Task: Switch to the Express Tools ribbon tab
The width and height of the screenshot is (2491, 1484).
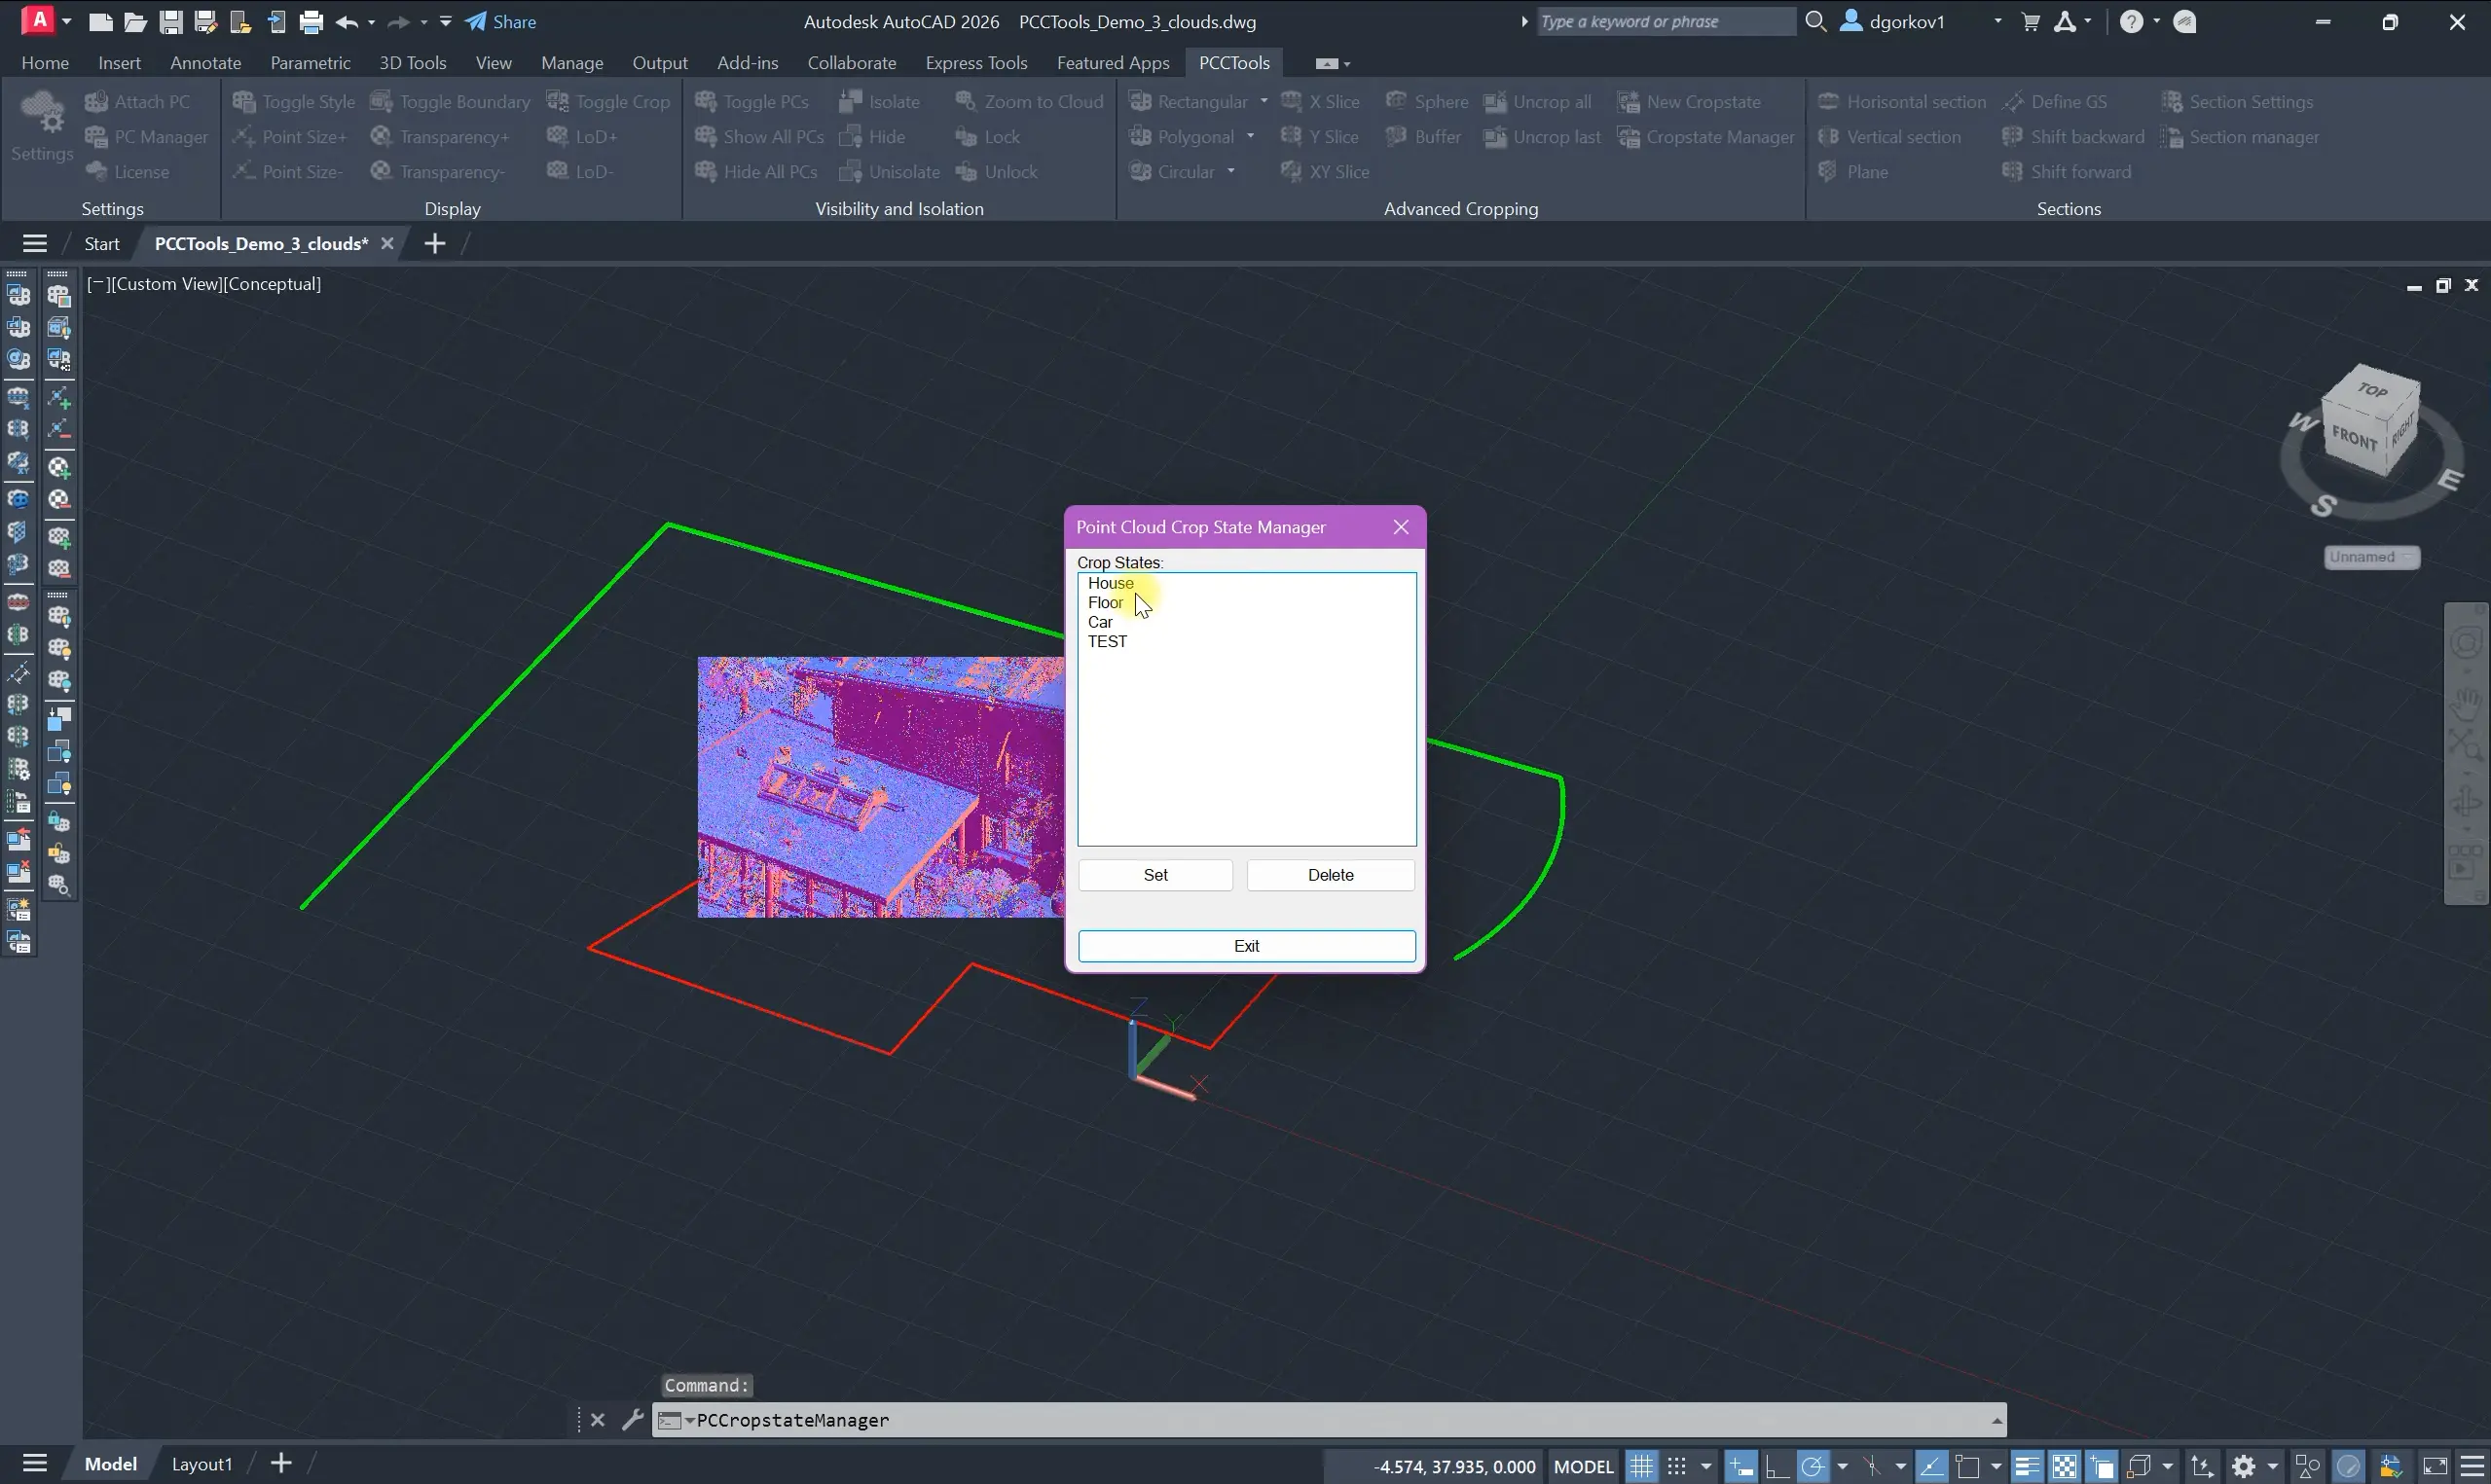Action: (x=976, y=63)
